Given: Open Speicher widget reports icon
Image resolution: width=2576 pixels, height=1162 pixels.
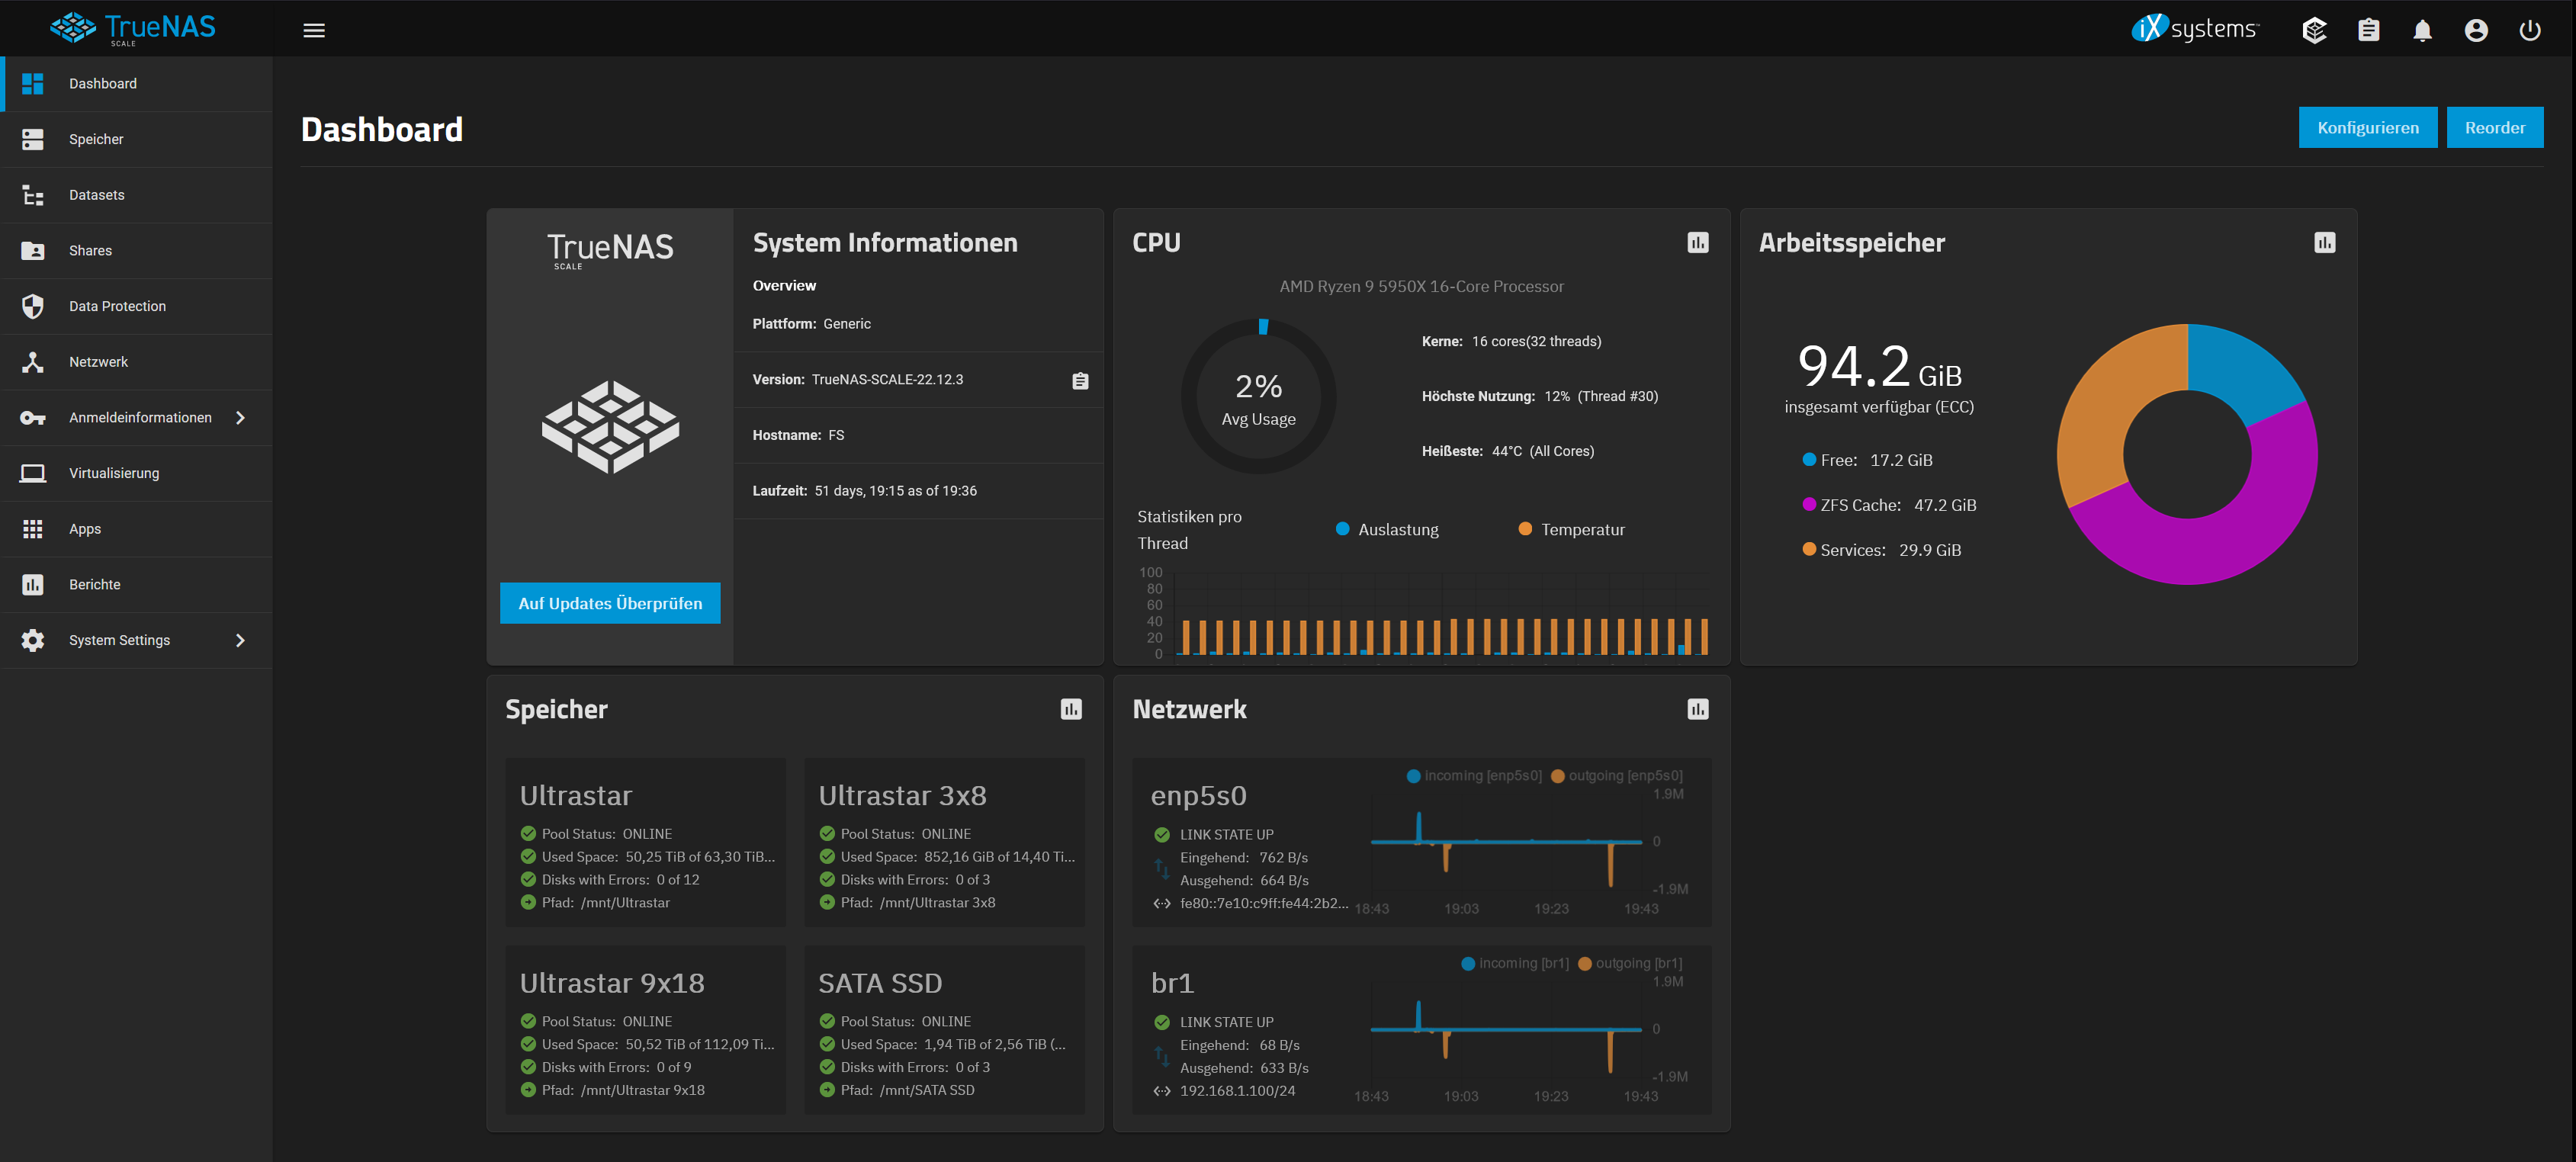Looking at the screenshot, I should pos(1071,709).
